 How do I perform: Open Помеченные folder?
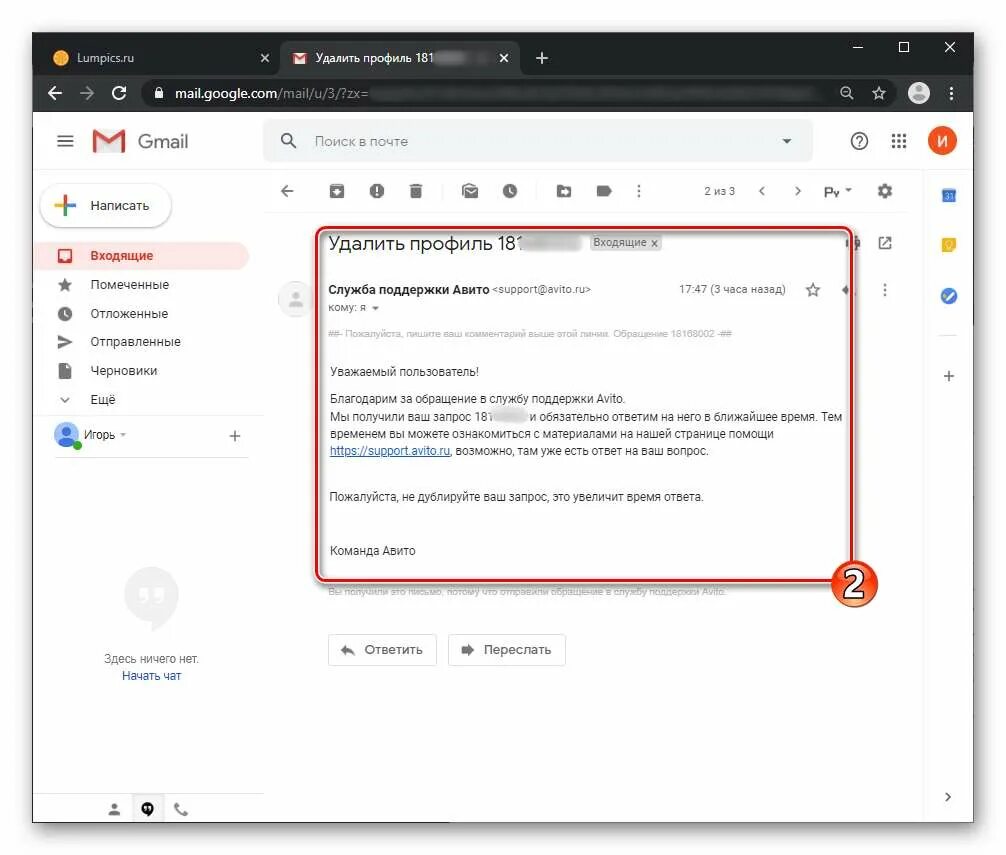(129, 285)
